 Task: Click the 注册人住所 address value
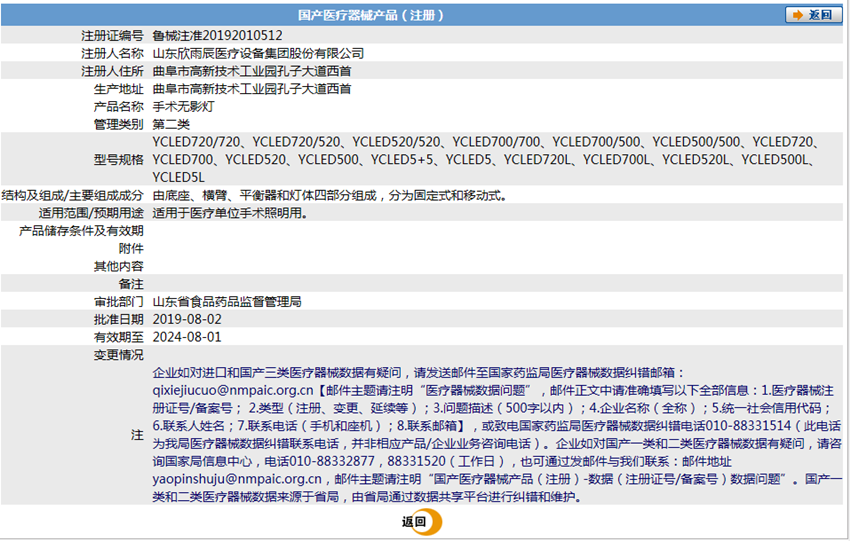252,72
